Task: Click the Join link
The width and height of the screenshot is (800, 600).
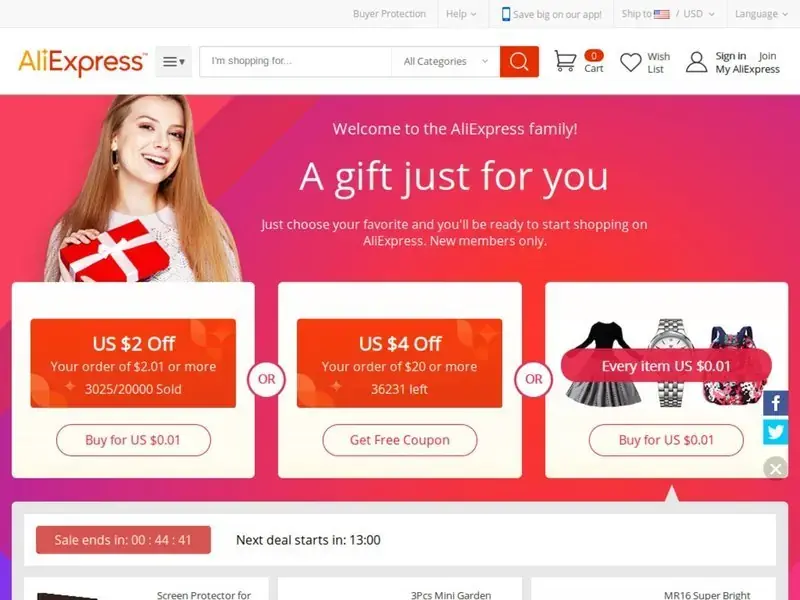Action: pos(767,56)
